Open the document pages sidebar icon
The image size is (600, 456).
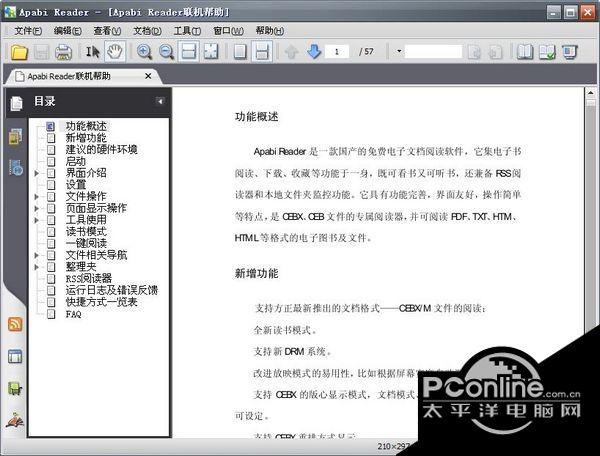tap(16, 103)
